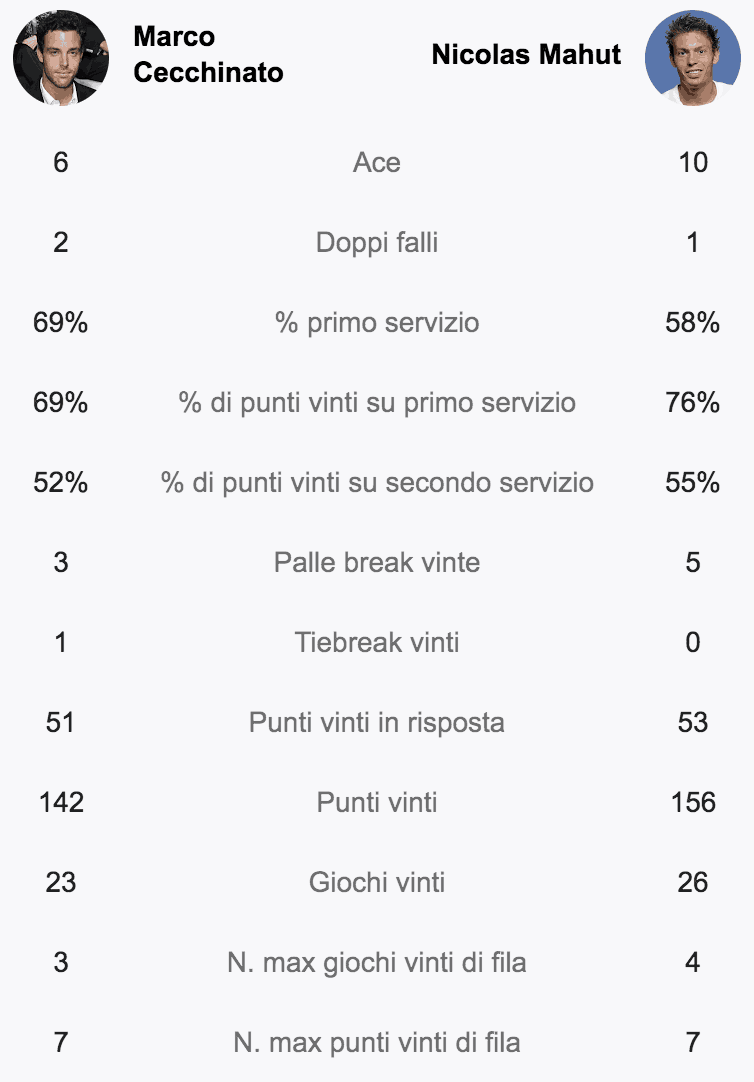This screenshot has height=1082, width=754.
Task: Click Mahut's 10 aces value
Action: pos(693,162)
